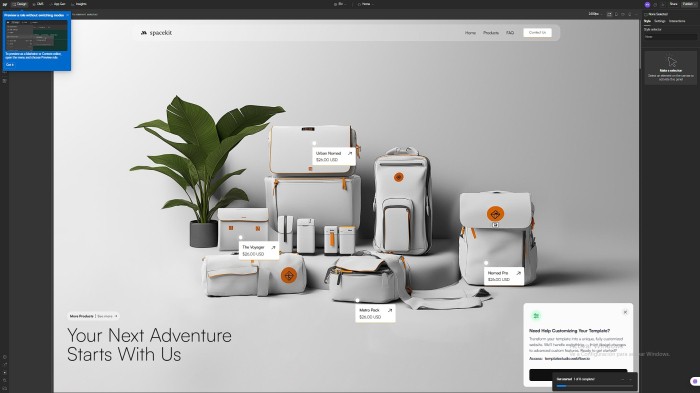Click the tooltip preview thumbnail image
The height and width of the screenshot is (393, 700).
point(36,35)
